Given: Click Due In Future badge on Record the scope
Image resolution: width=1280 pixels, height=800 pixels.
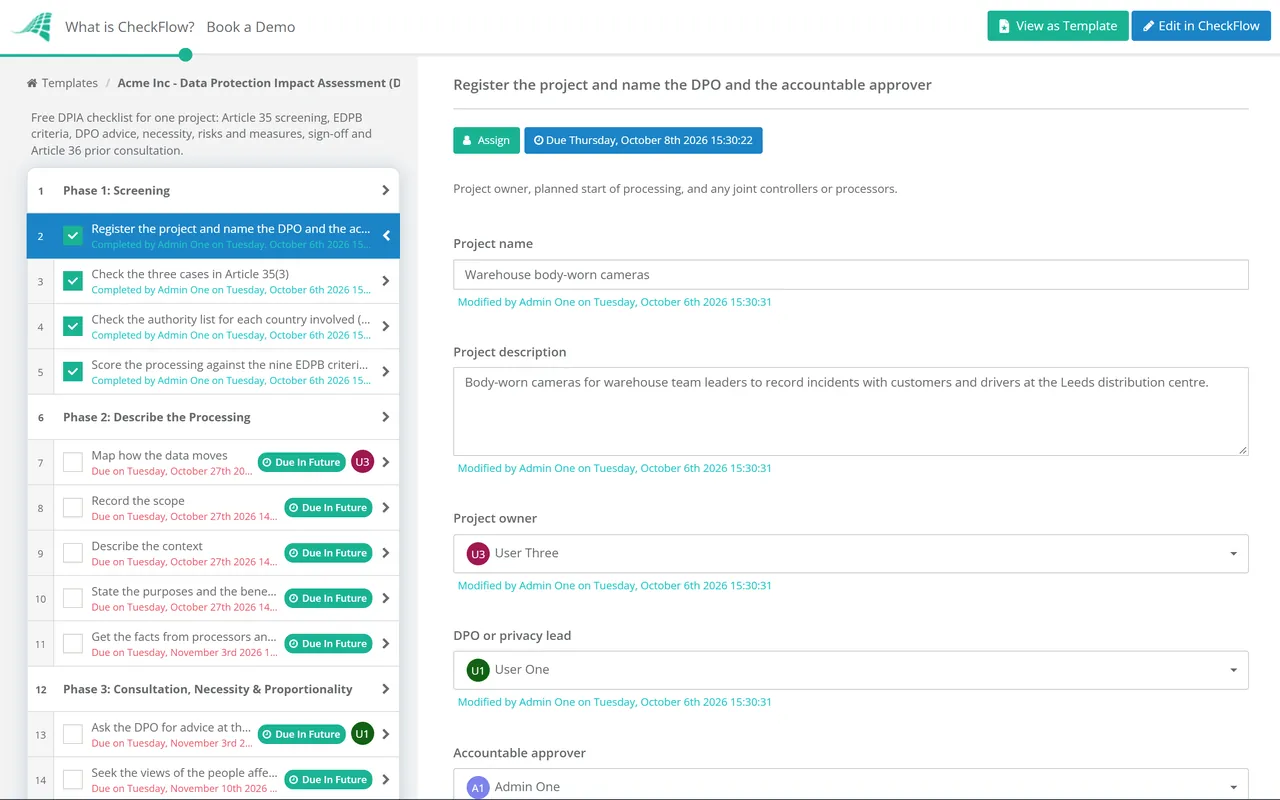Looking at the screenshot, I should pyautogui.click(x=328, y=508).
